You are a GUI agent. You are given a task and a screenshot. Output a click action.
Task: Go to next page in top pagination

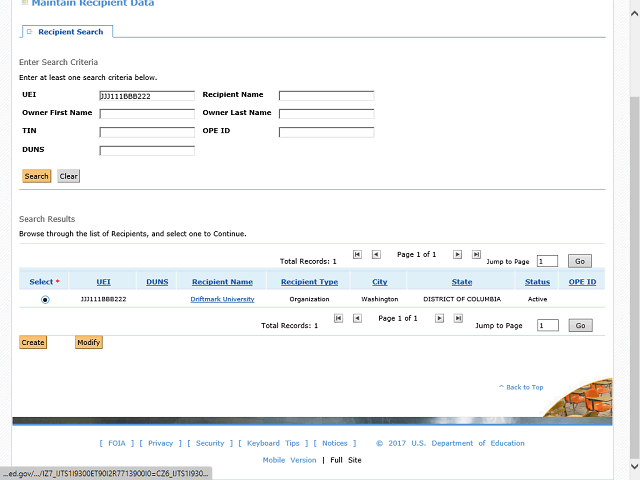(458, 254)
